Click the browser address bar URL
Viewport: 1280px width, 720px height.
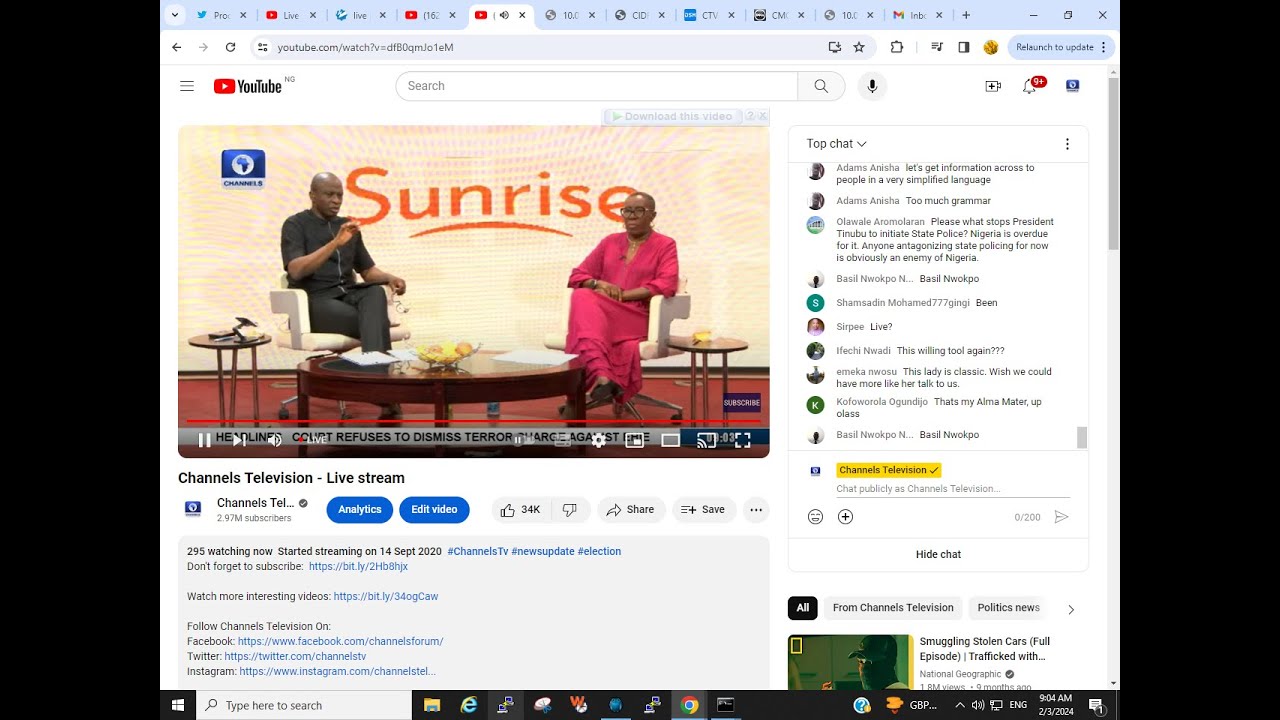(x=365, y=47)
